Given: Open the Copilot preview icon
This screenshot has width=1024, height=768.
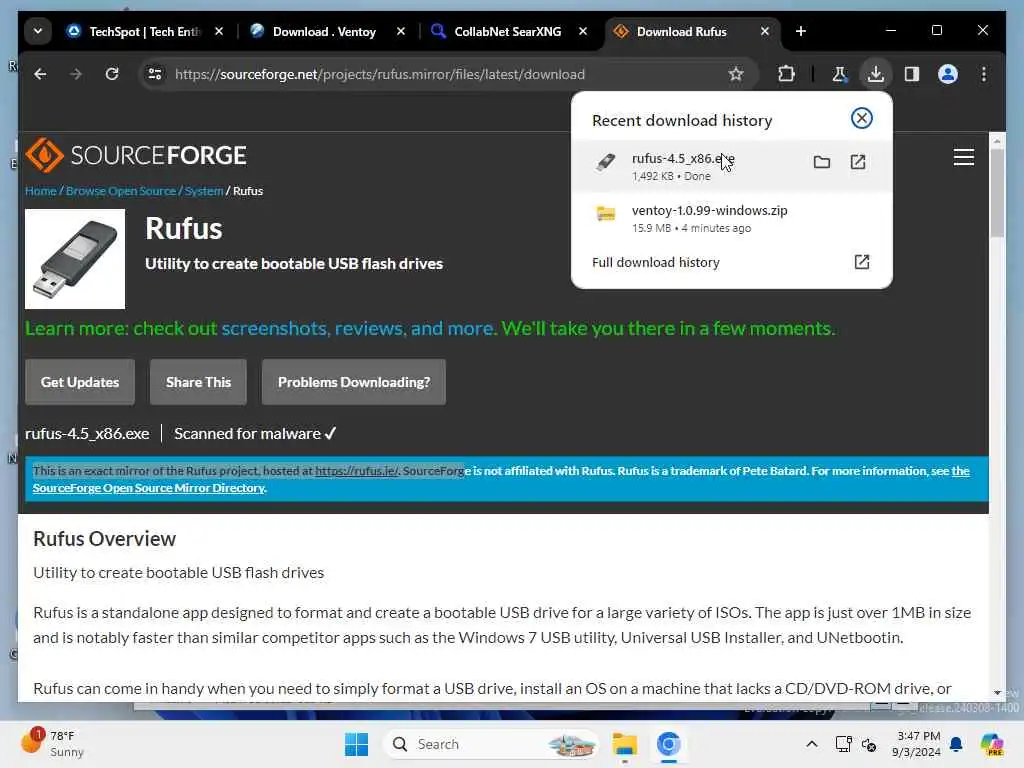Looking at the screenshot, I should [x=992, y=744].
